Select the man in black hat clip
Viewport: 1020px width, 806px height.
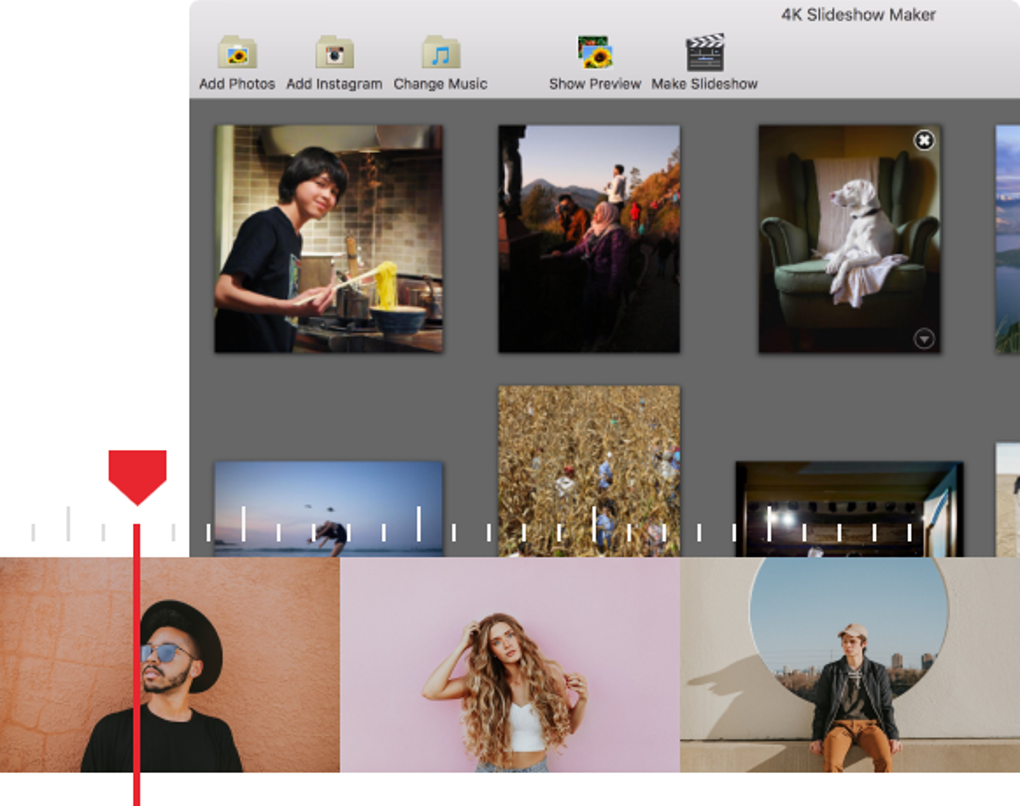170,664
